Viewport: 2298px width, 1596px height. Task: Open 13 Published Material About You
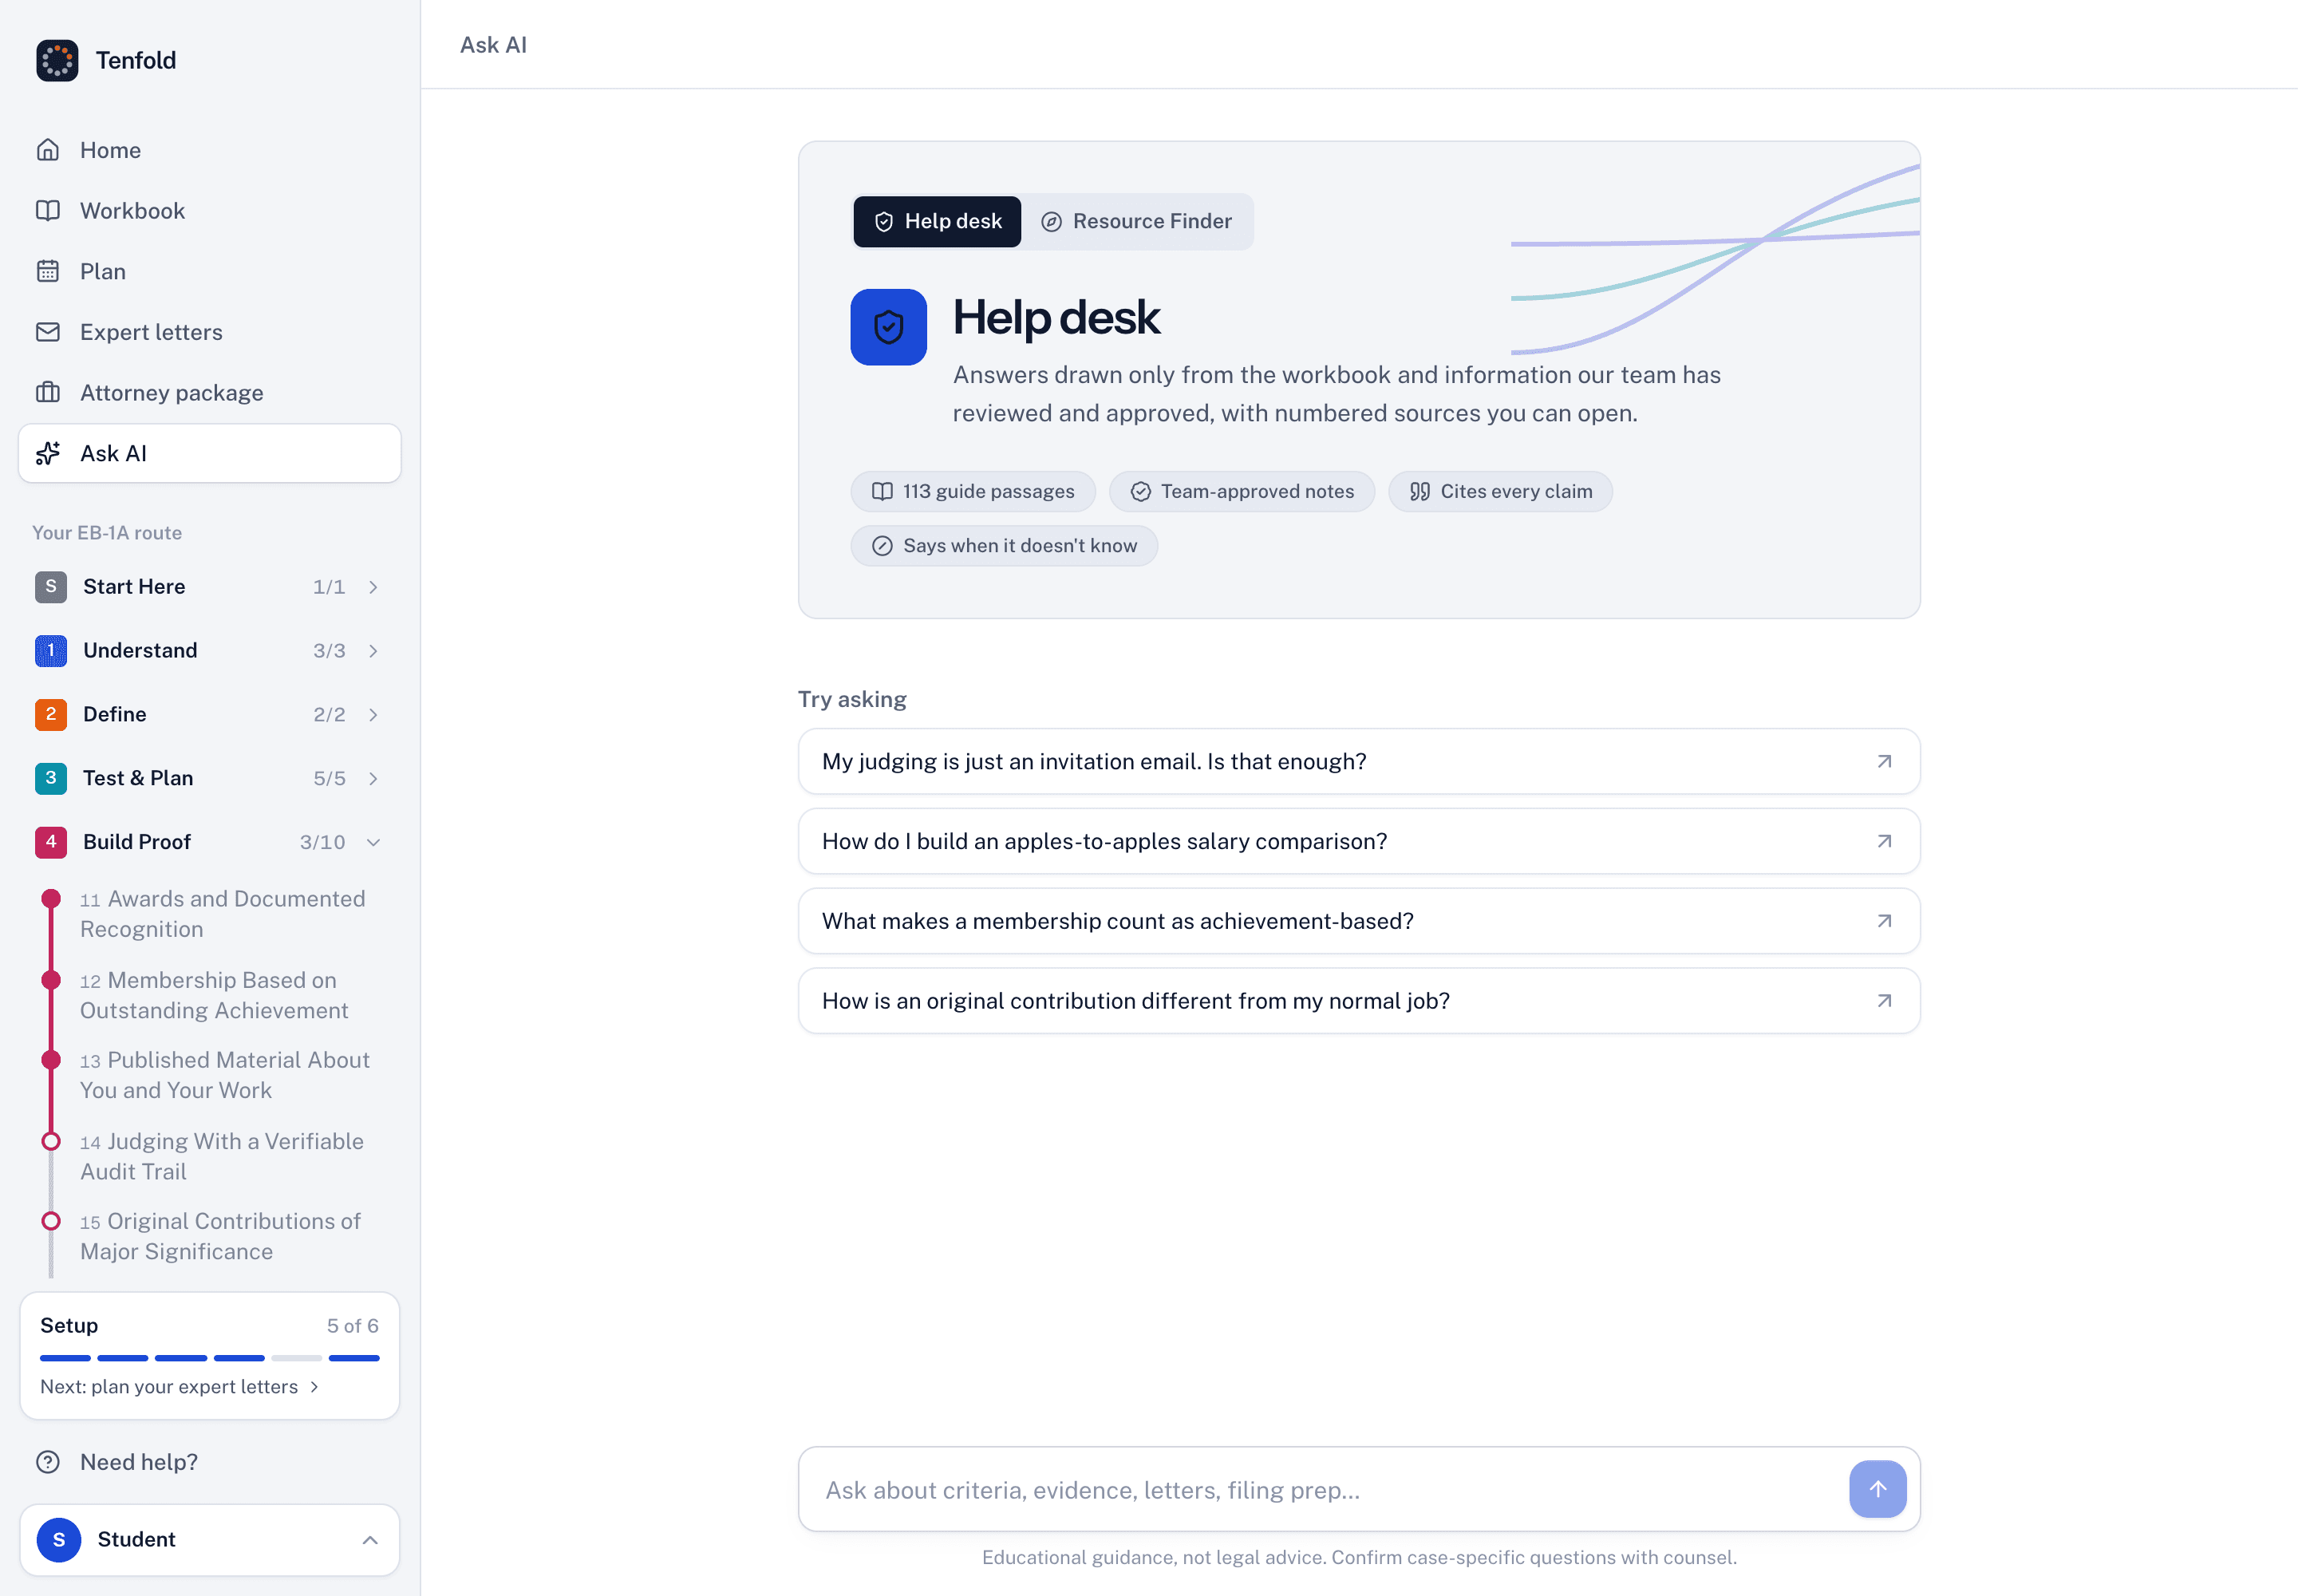pos(225,1075)
